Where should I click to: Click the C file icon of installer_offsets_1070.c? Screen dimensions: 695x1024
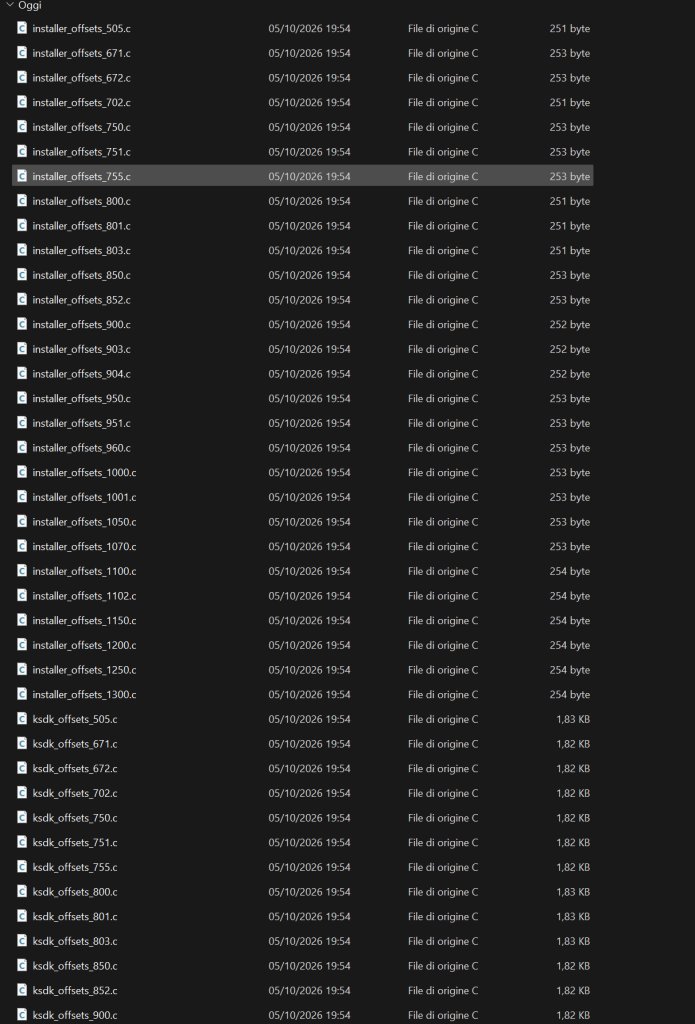pos(22,546)
